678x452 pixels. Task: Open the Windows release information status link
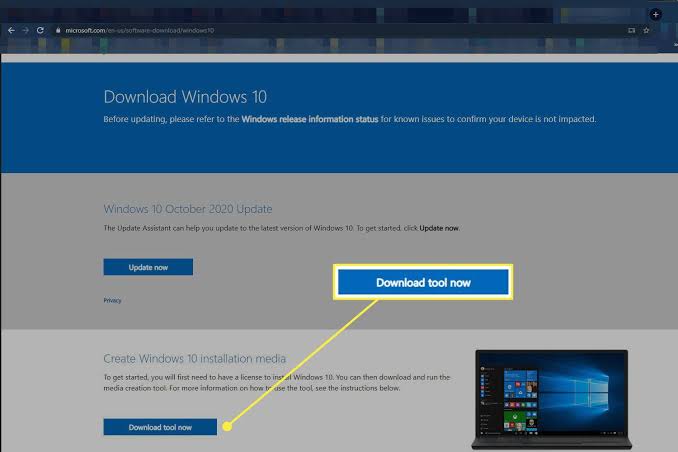pos(310,119)
